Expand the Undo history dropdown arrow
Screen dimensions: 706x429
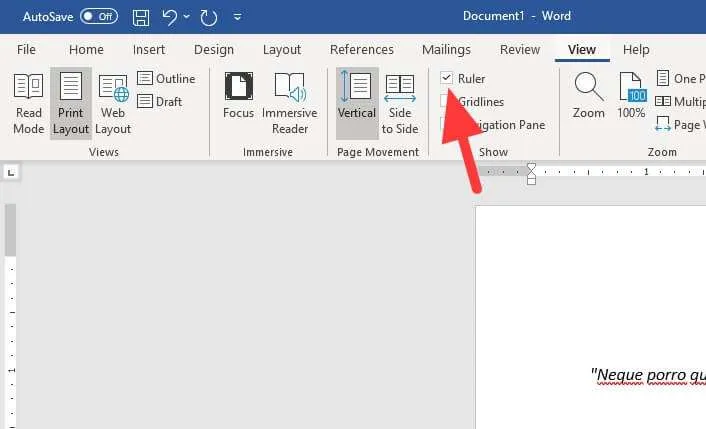point(186,17)
